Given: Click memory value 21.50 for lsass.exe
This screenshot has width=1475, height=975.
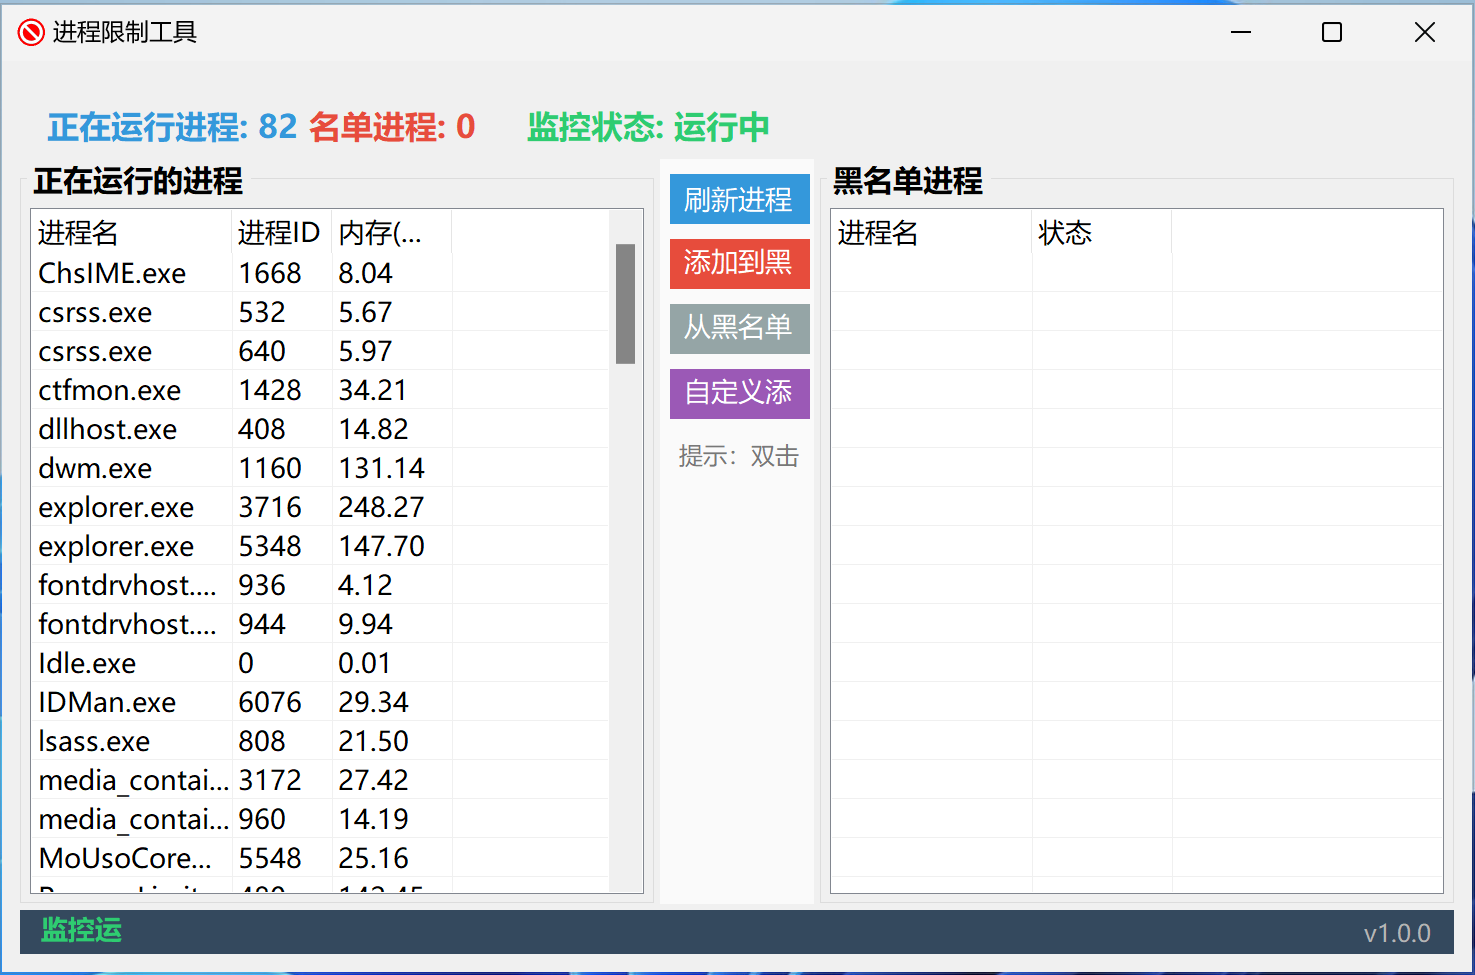Looking at the screenshot, I should tap(373, 741).
